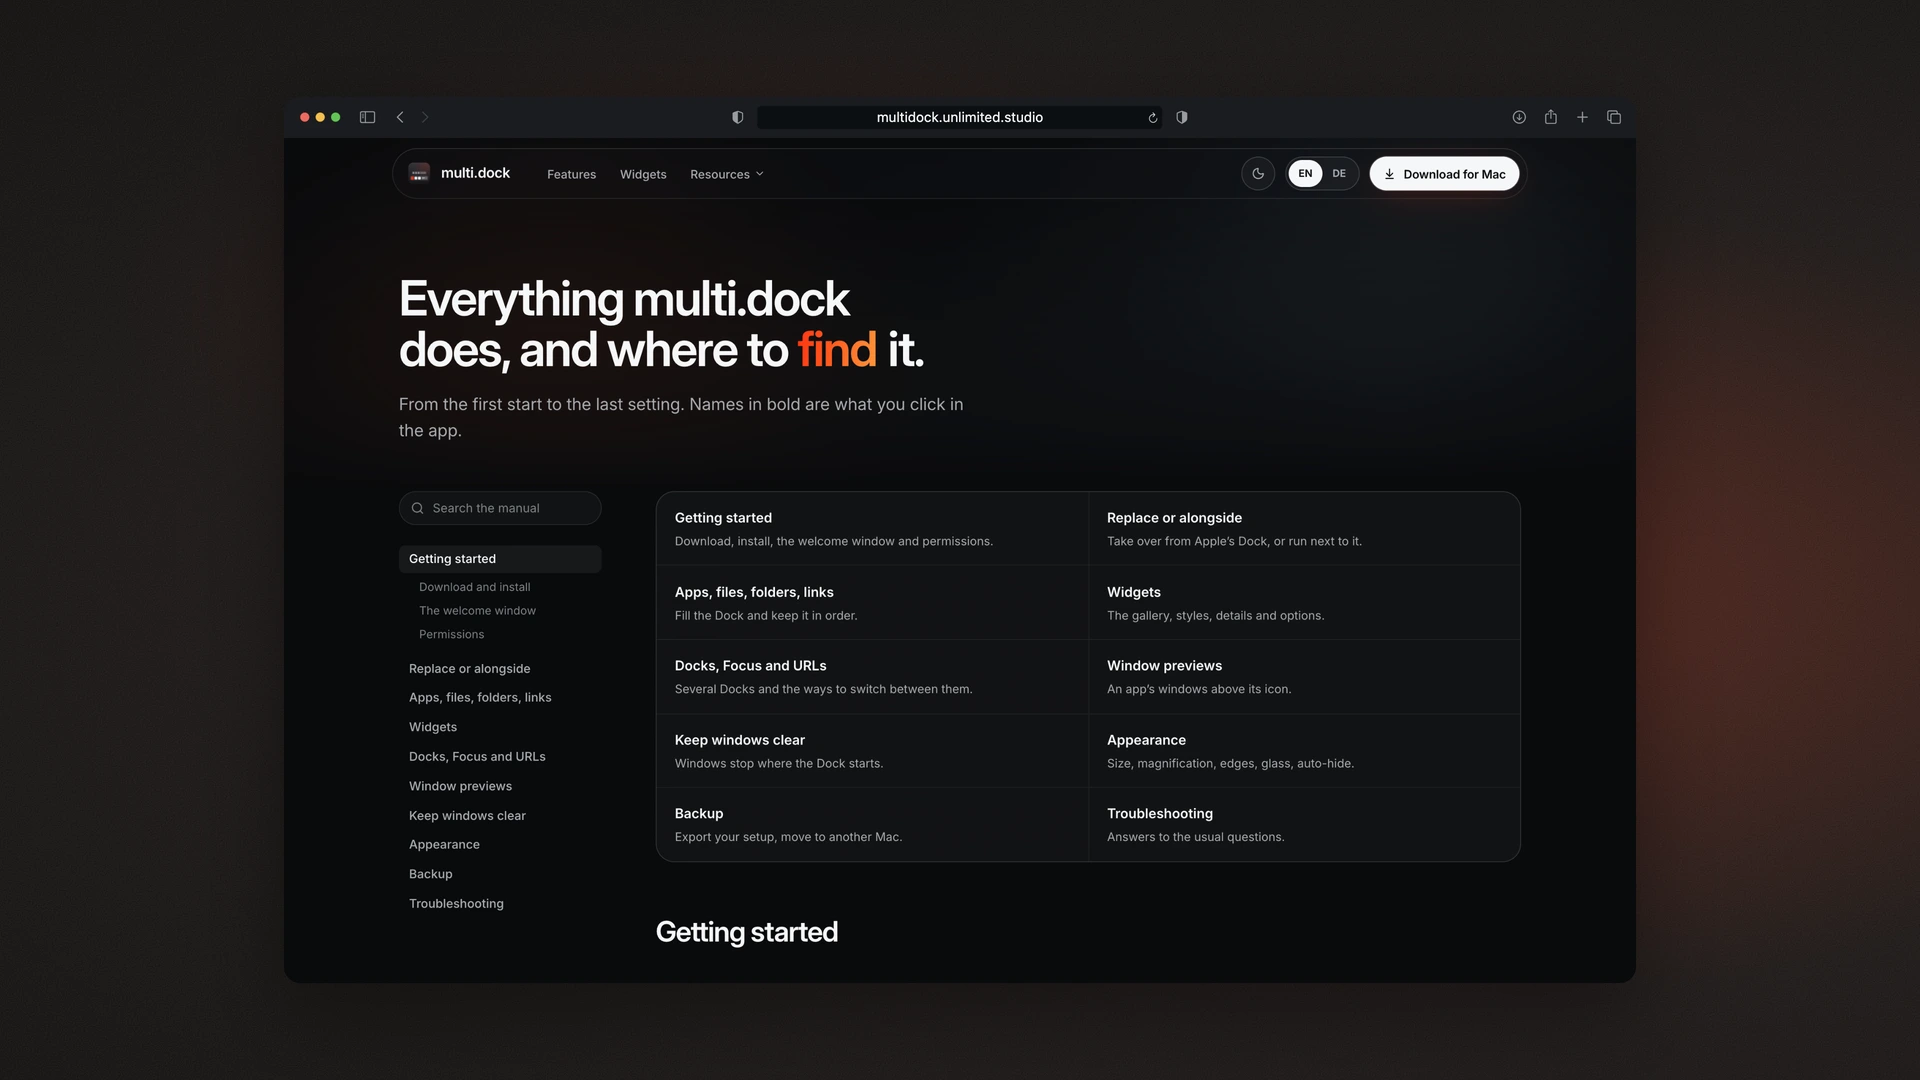The width and height of the screenshot is (1920, 1080).
Task: Open the Docks, Focus and URLs card
Action: [x=872, y=677]
